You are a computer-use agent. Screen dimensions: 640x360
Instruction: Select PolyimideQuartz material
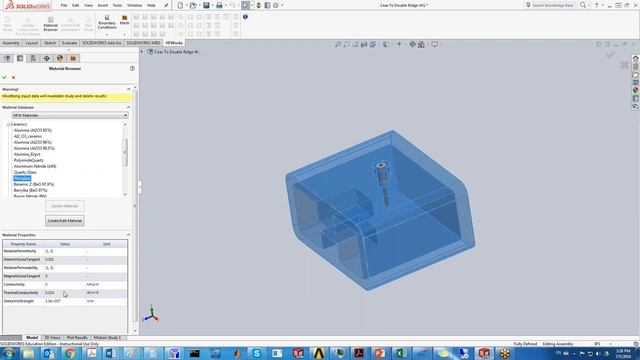29,160
